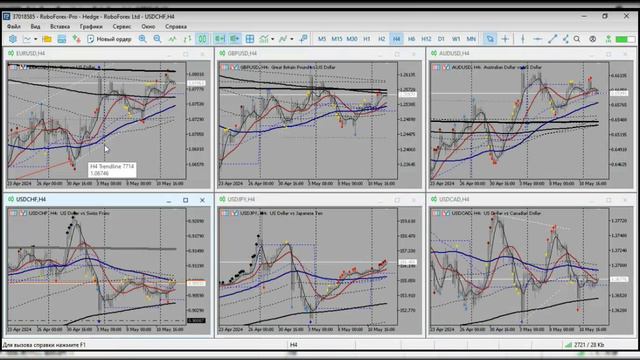Click the tile windows grid icon
The image size is (640, 360).
tap(250, 39)
